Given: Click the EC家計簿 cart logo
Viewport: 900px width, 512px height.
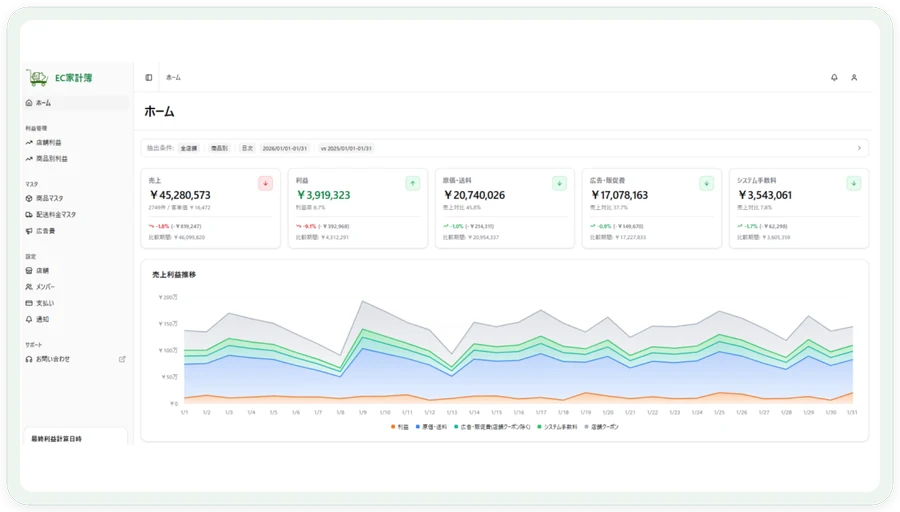Looking at the screenshot, I should 37,77.
